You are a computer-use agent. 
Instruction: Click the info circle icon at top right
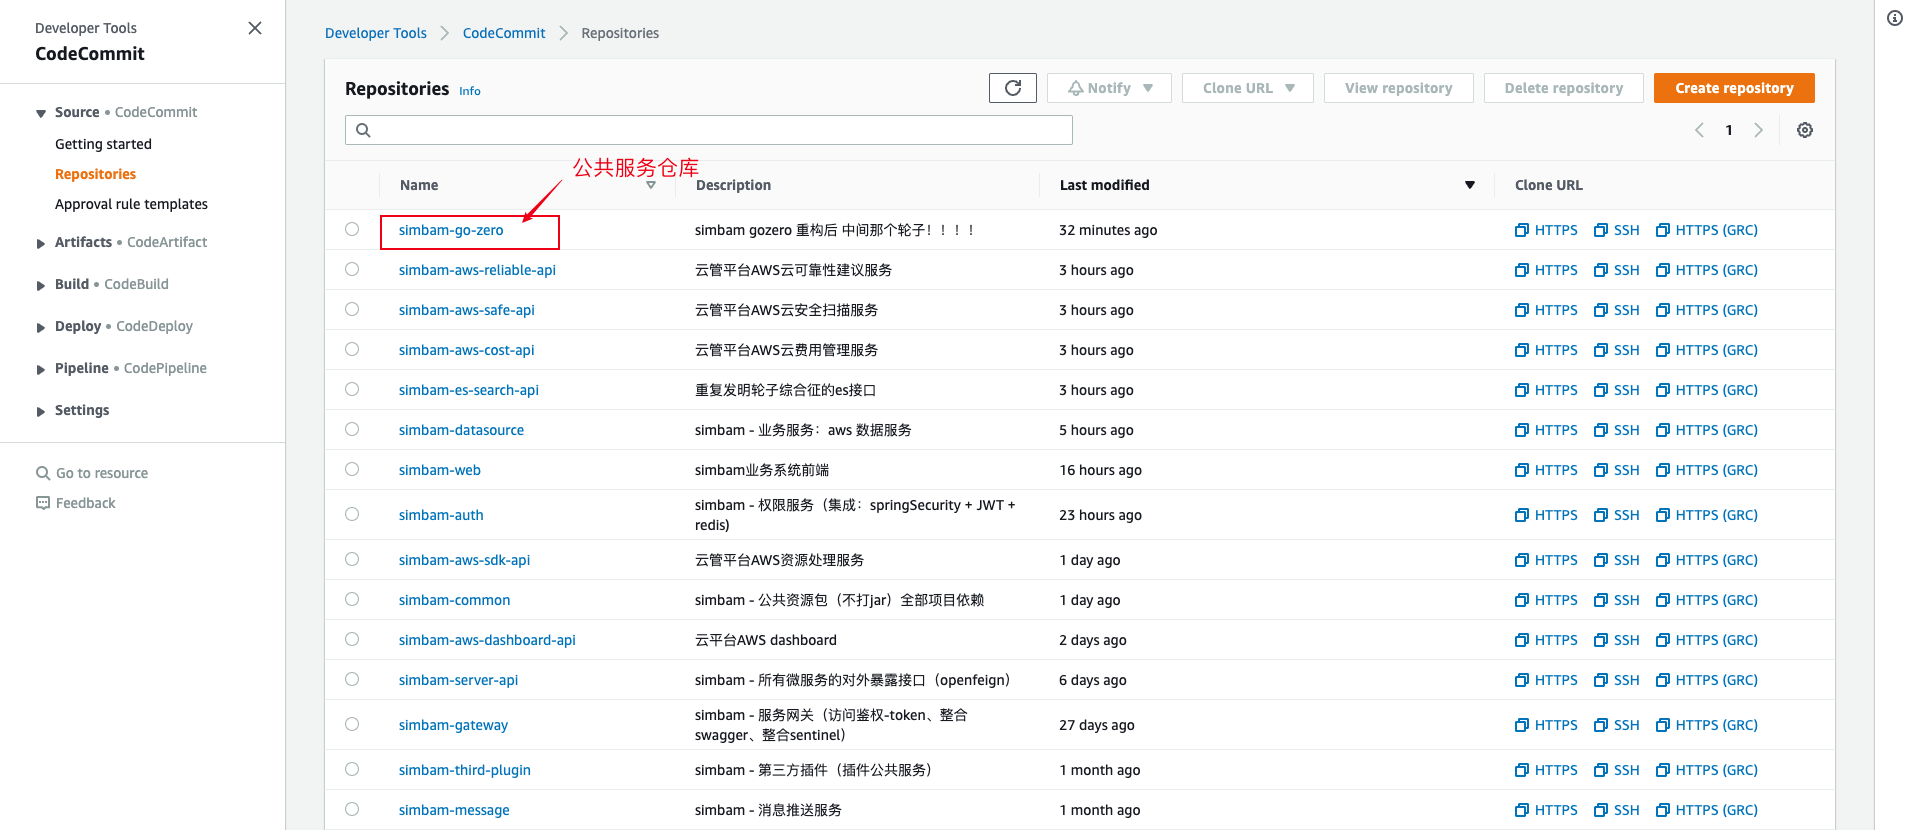pos(1895,18)
